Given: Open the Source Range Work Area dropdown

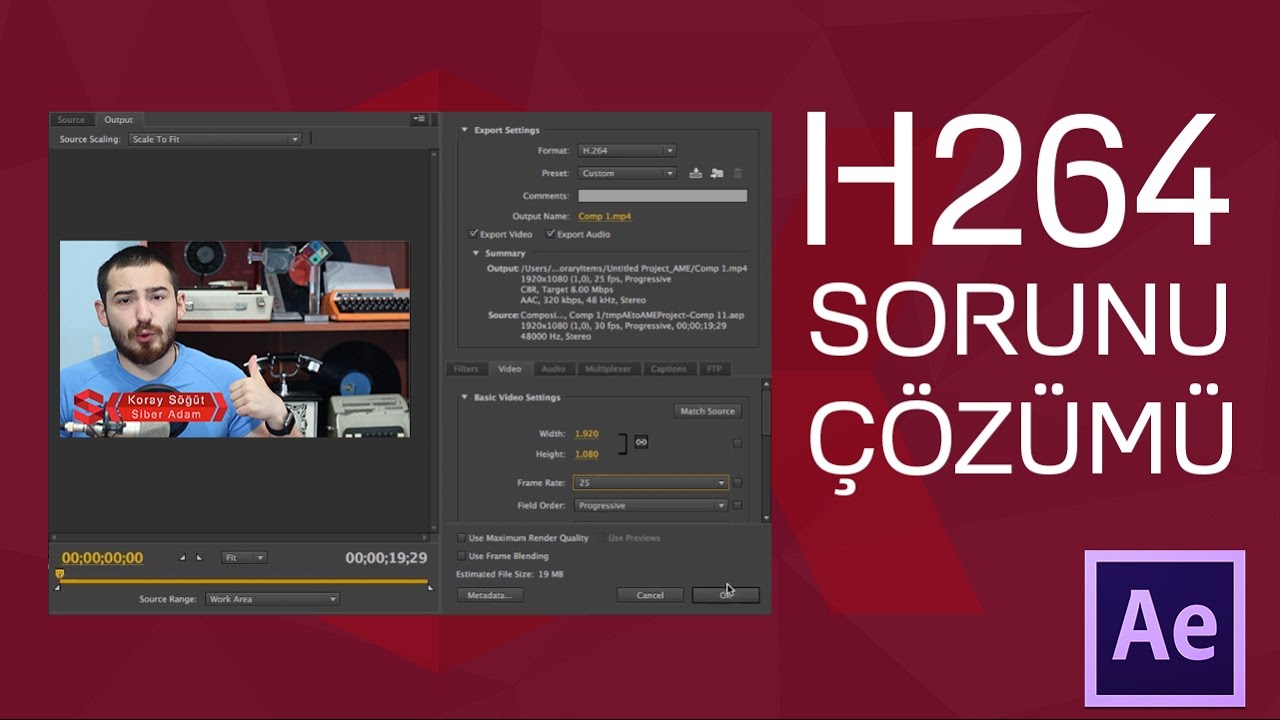Looking at the screenshot, I should 272,599.
